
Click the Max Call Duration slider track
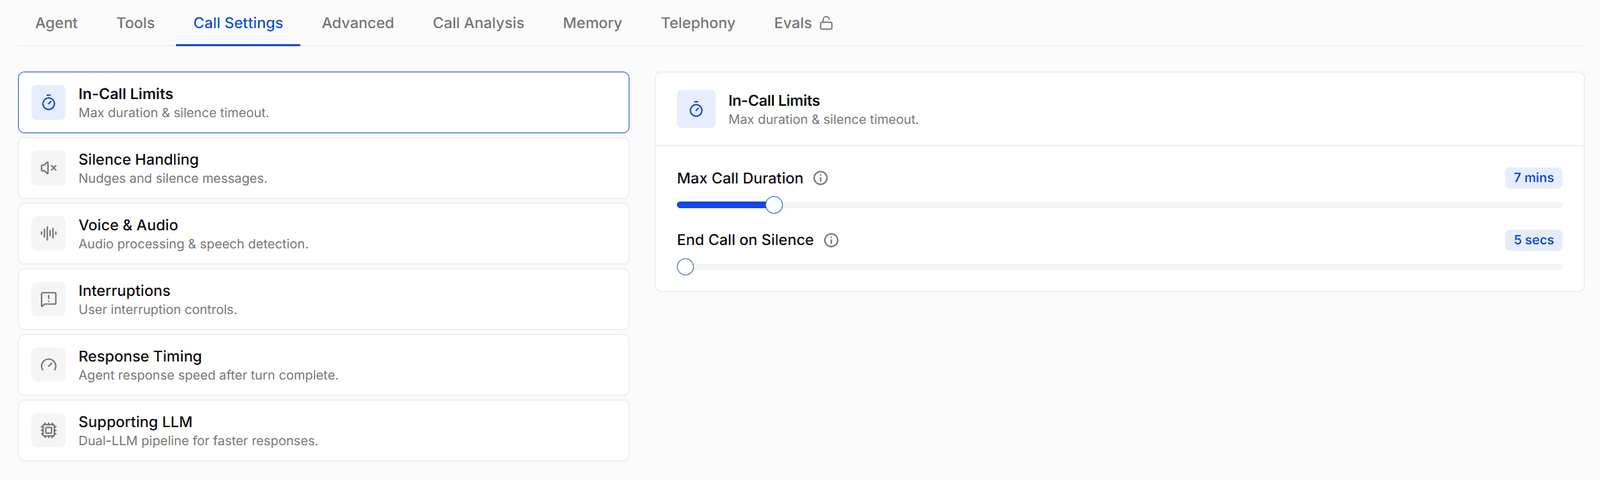[1119, 205]
